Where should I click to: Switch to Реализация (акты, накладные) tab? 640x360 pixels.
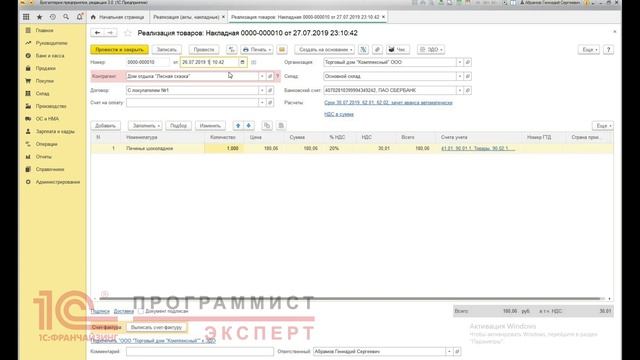(x=187, y=17)
